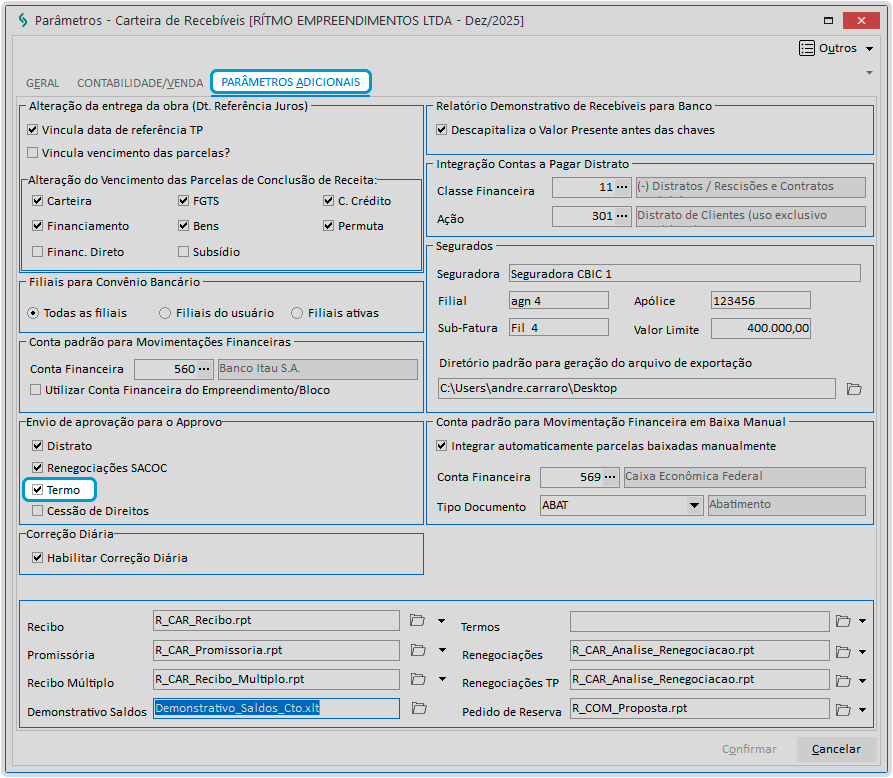Open lookup for Conta Financeira 569
The width and height of the screenshot is (893, 778).
point(610,477)
